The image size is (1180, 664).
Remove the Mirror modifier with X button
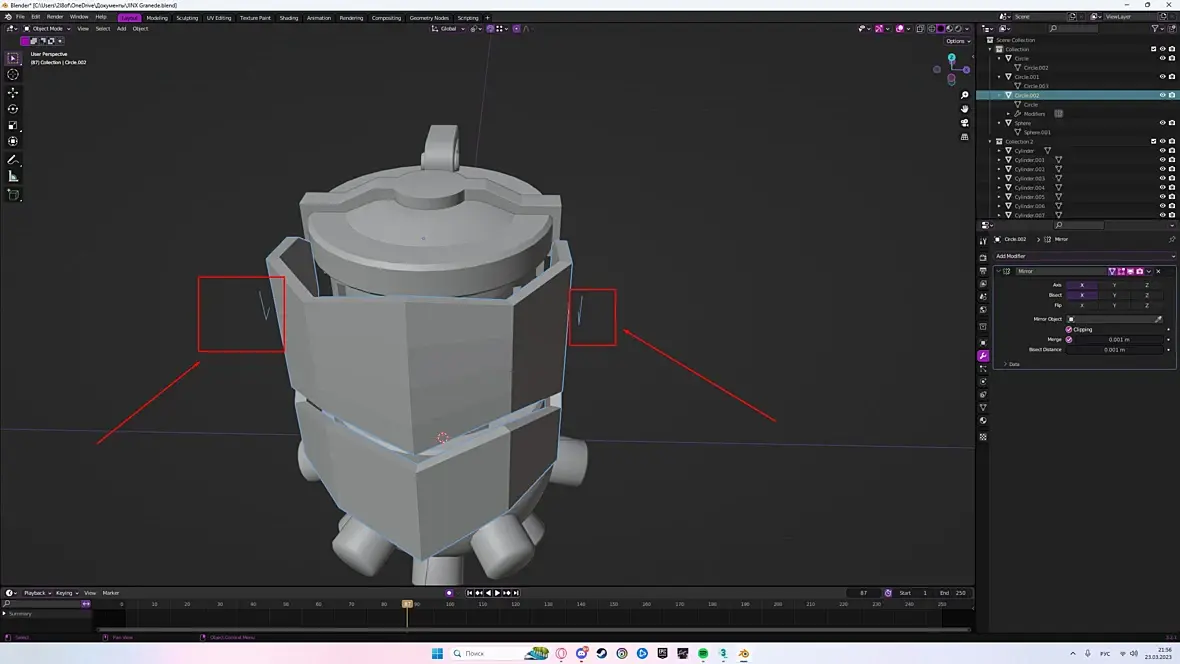pos(1158,271)
